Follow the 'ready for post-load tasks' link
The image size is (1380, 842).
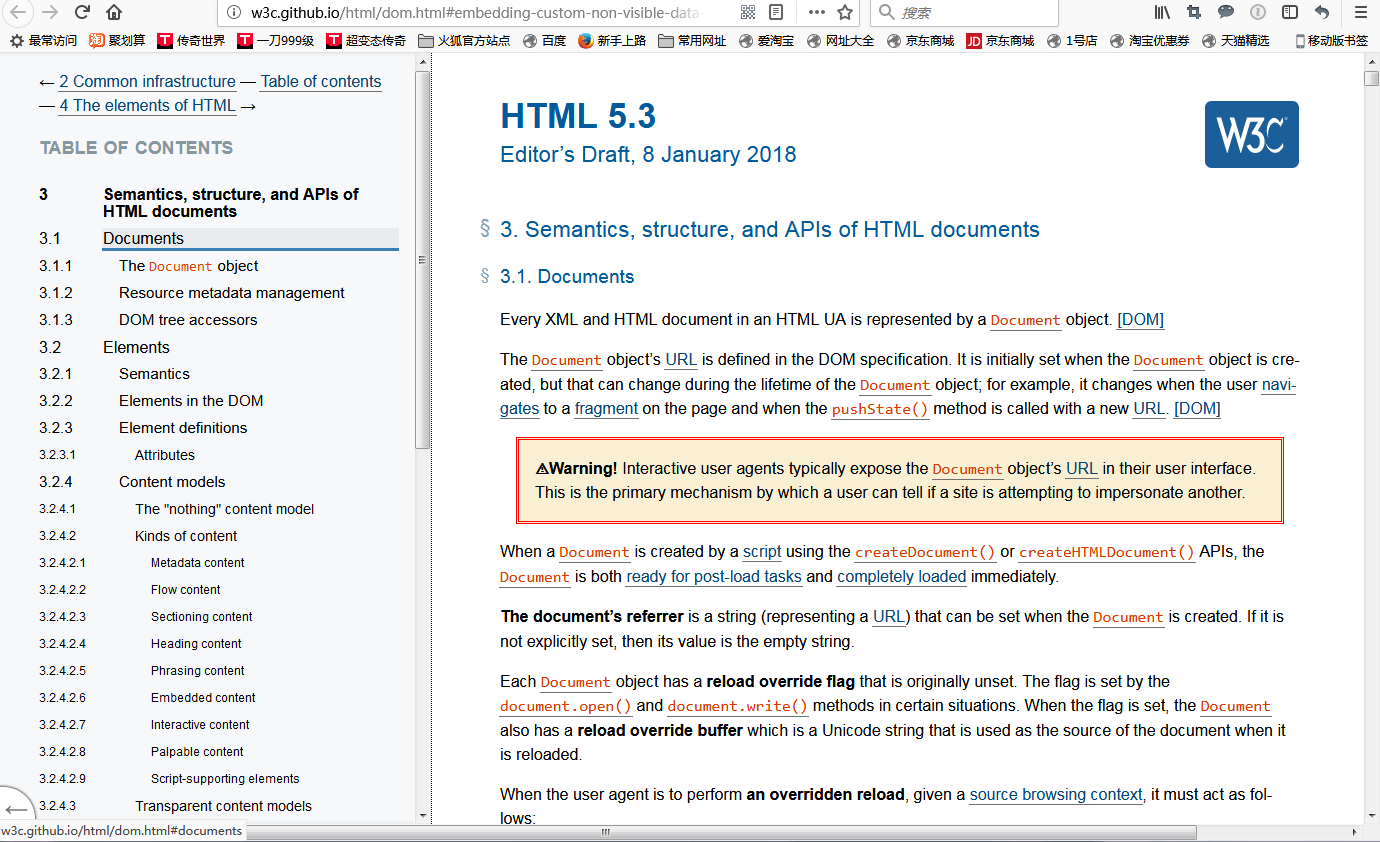click(714, 577)
